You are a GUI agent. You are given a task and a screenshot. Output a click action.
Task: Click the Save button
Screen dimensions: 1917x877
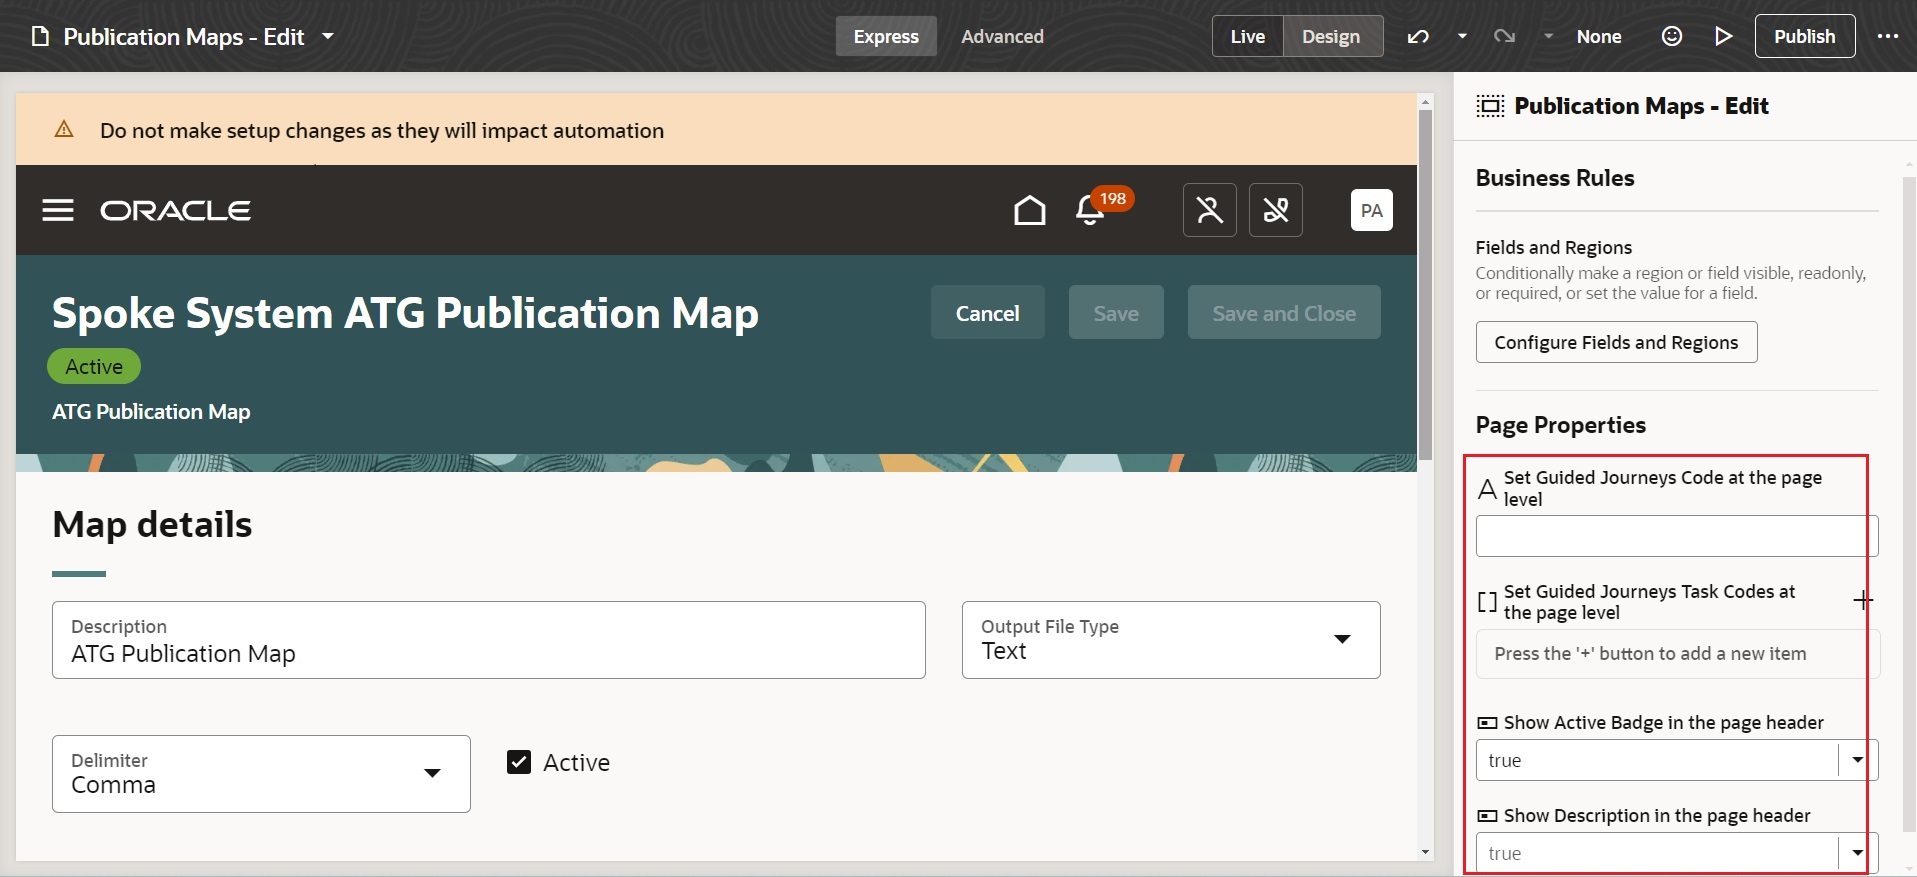(1115, 313)
